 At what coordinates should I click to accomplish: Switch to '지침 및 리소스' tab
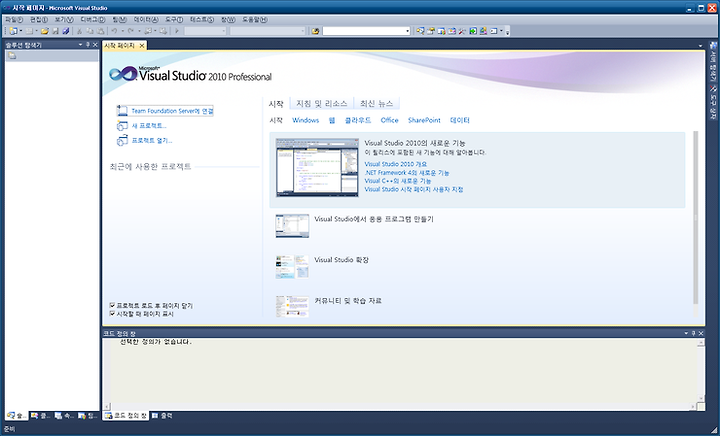pos(321,104)
